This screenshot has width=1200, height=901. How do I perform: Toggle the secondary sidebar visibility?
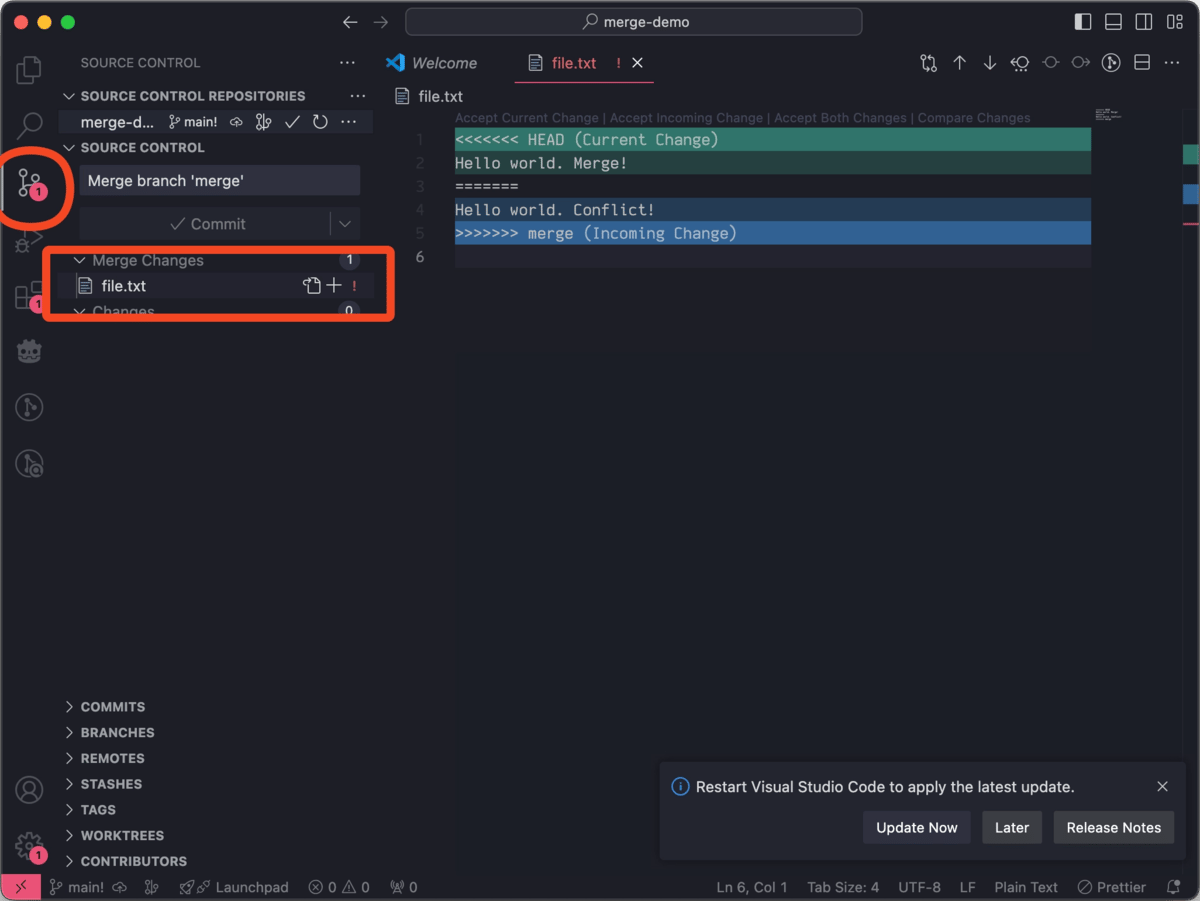coord(1144,22)
